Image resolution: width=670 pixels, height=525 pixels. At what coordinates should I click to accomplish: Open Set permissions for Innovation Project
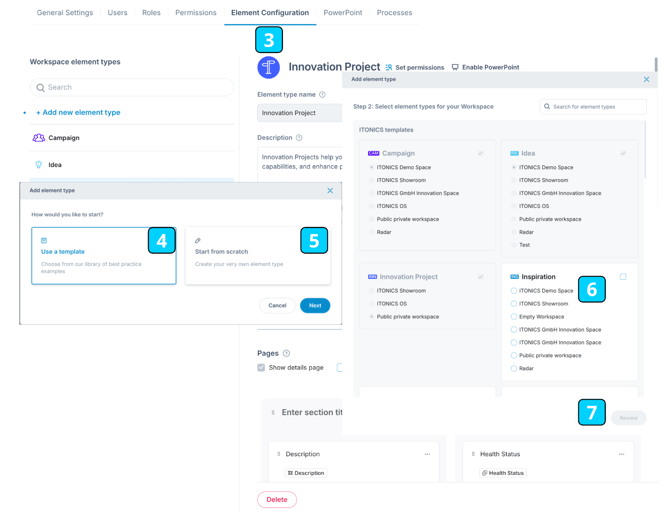415,67
